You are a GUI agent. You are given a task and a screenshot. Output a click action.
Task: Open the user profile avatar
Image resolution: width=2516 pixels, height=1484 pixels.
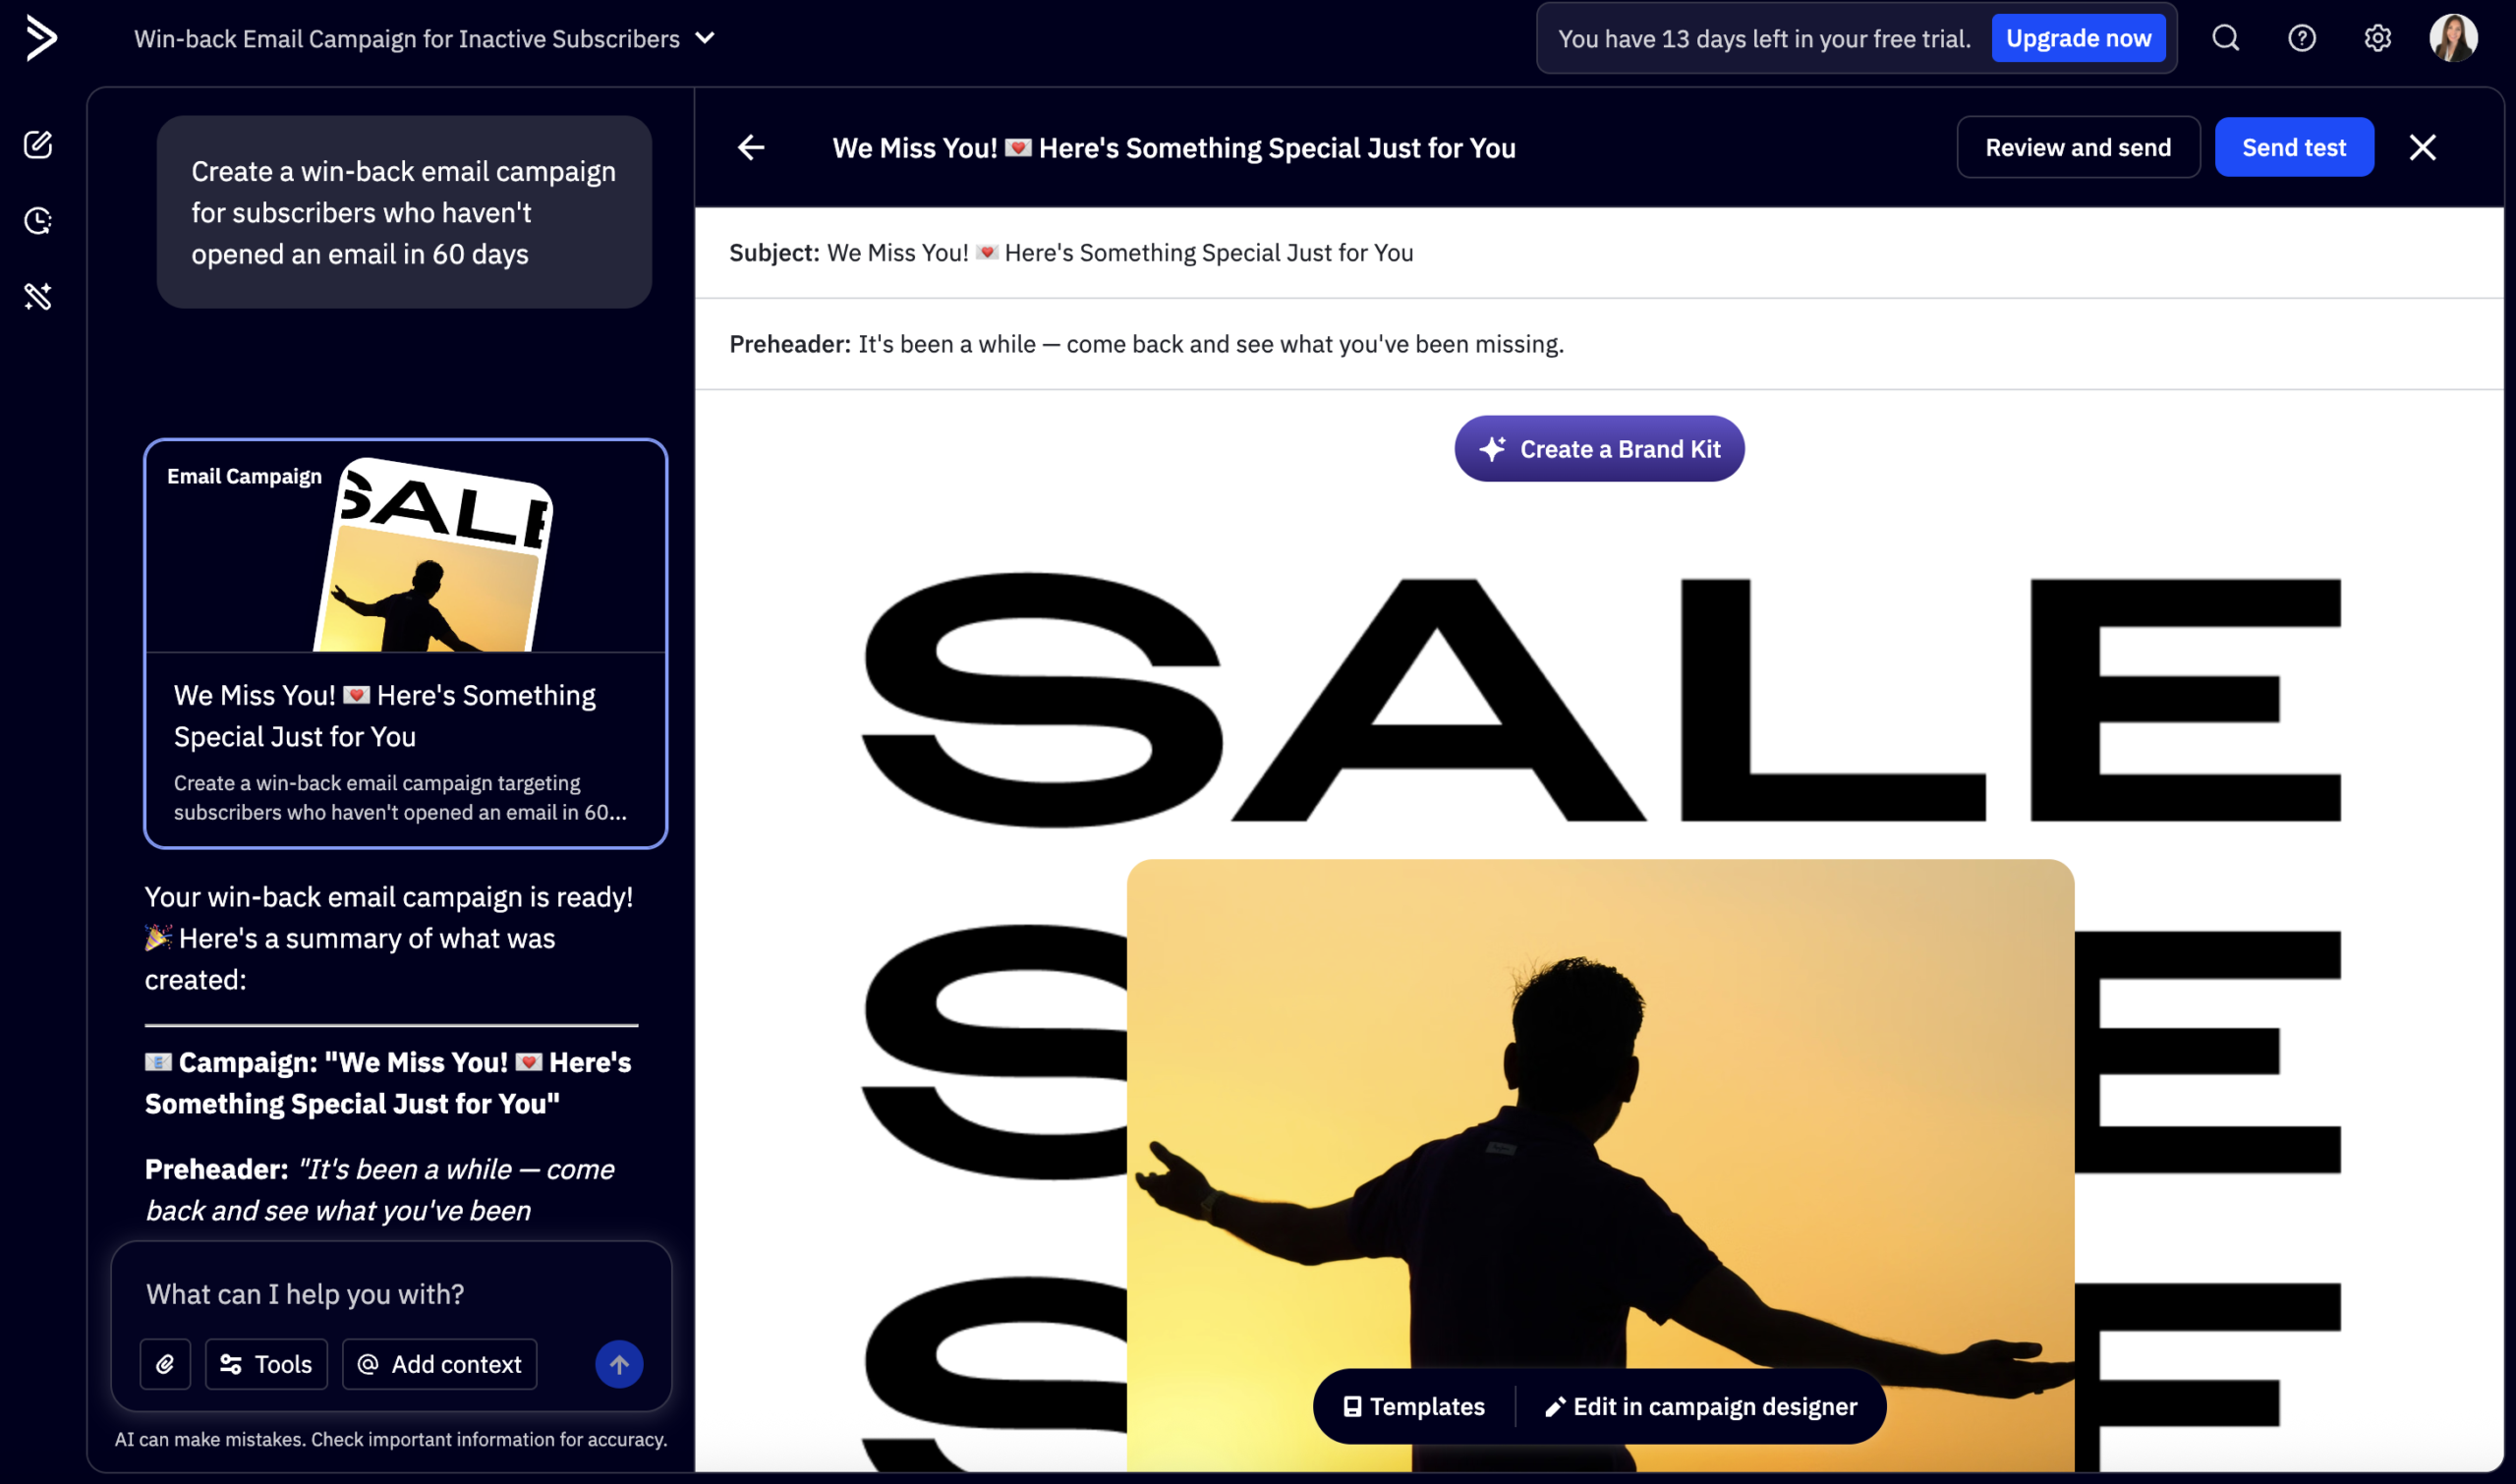[2454, 38]
